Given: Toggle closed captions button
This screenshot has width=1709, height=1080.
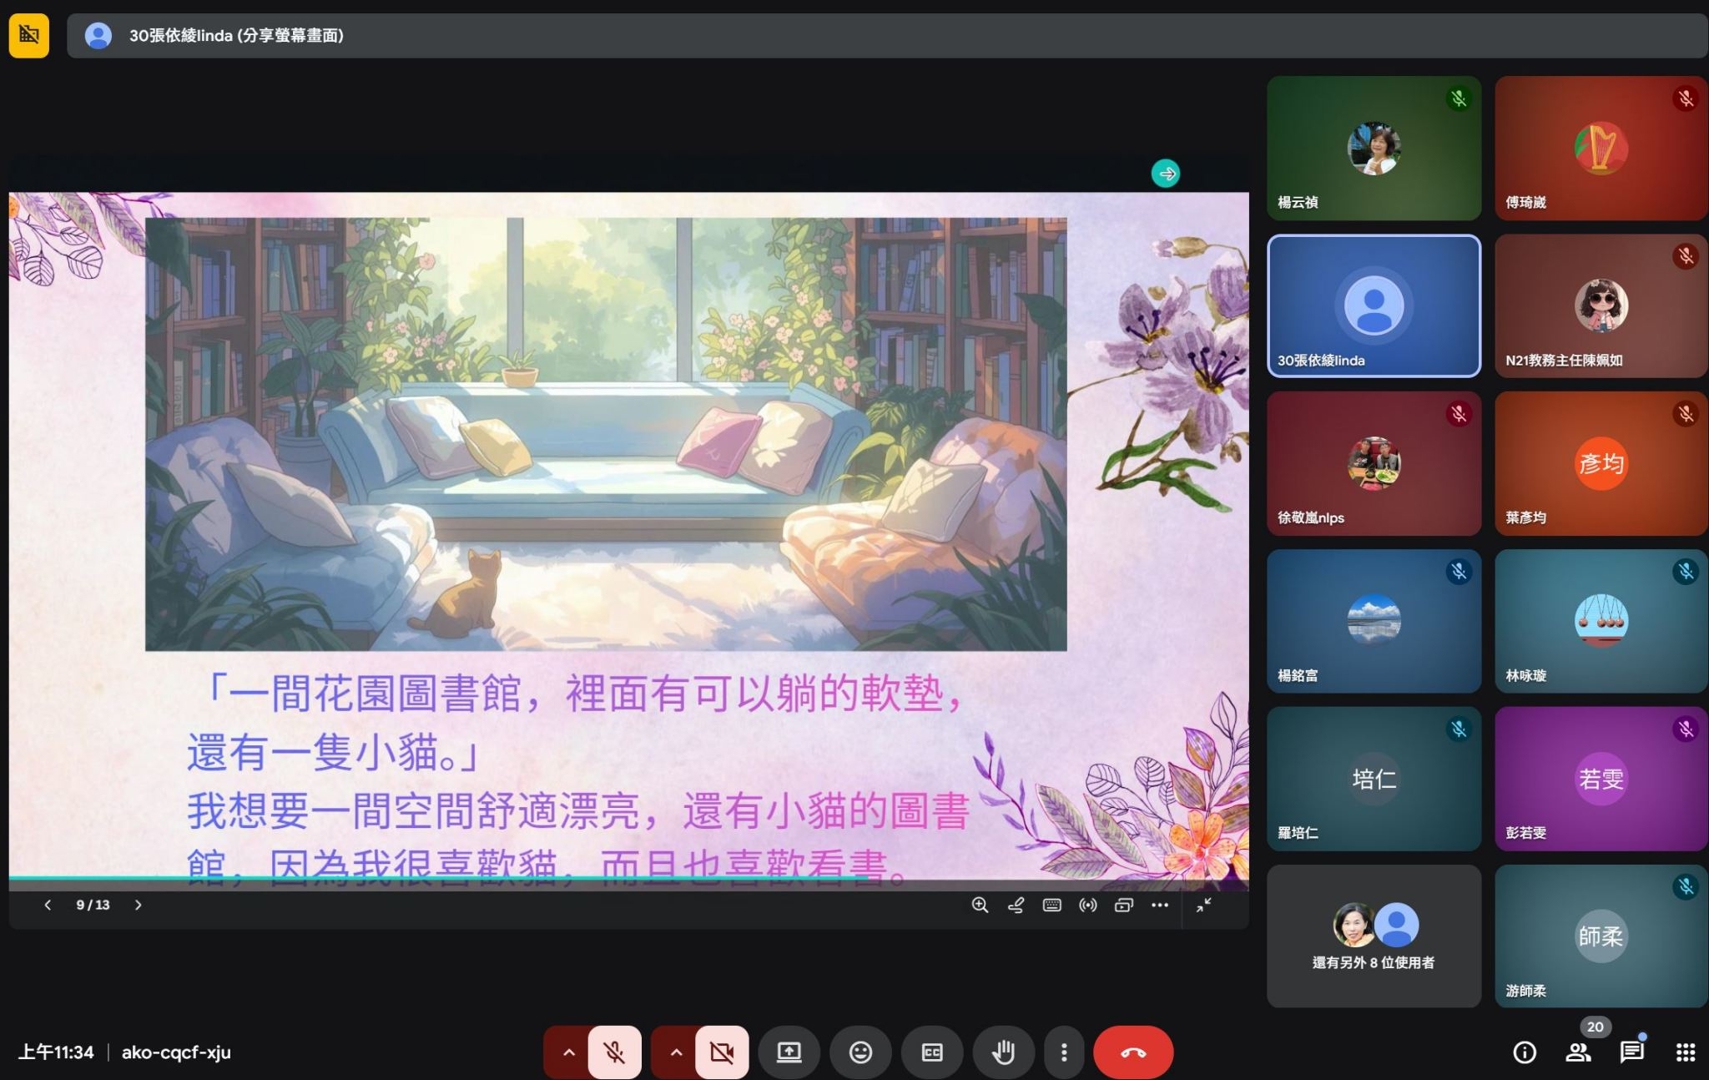Looking at the screenshot, I should (x=931, y=1052).
